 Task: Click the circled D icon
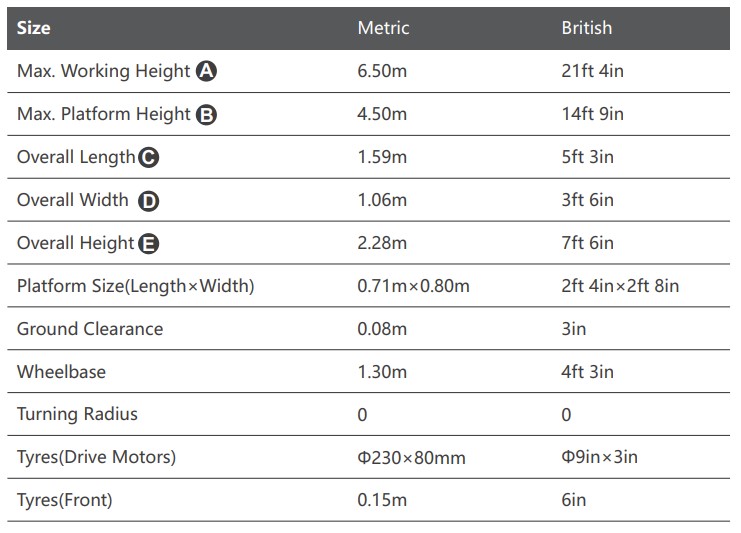coord(148,201)
